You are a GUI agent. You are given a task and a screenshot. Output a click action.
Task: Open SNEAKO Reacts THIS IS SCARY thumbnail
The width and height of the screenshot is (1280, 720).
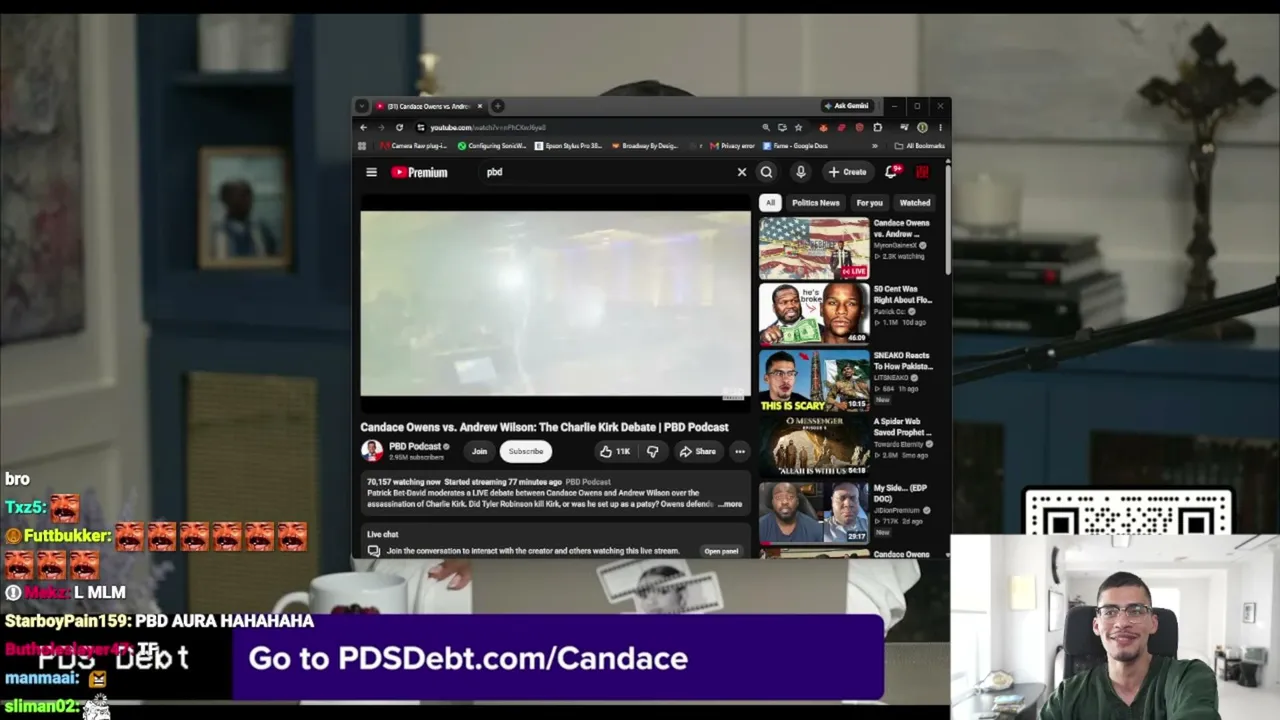(814, 380)
